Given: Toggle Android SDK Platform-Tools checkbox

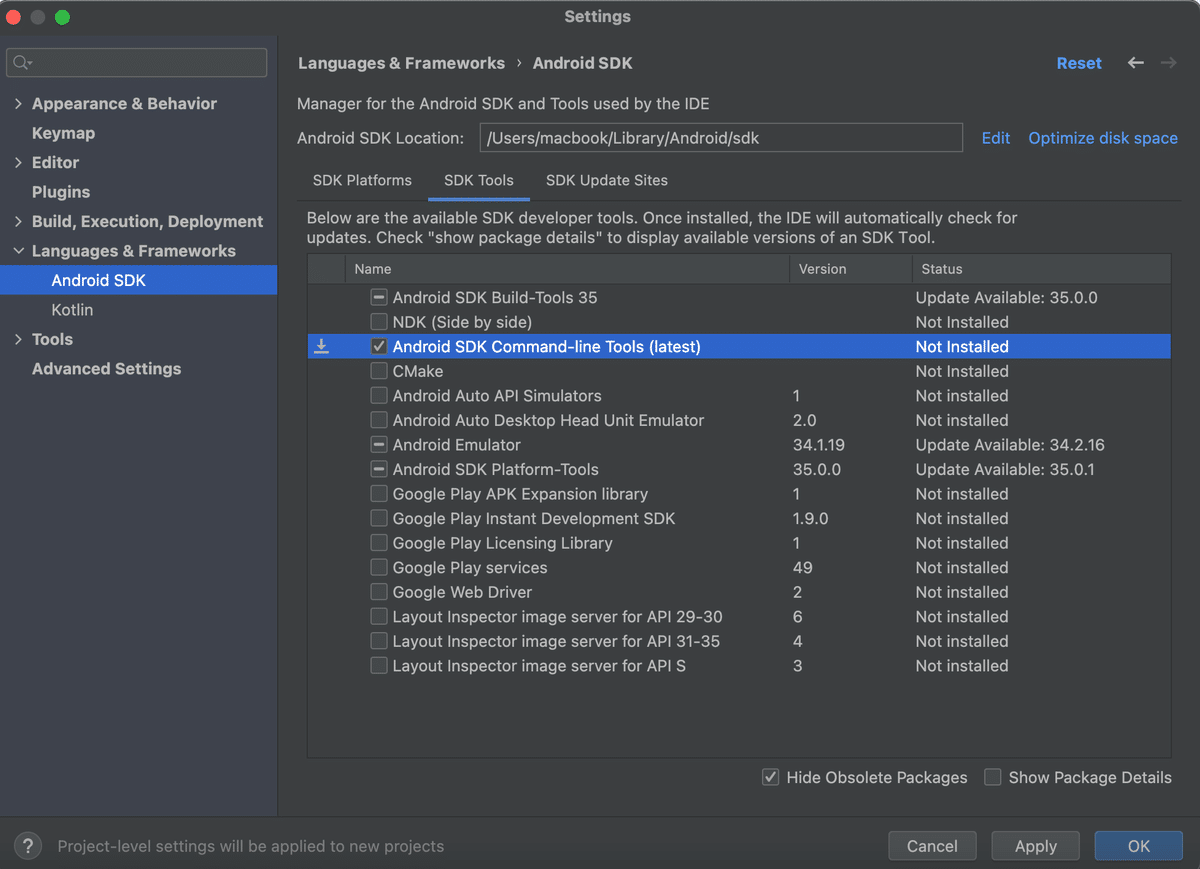Looking at the screenshot, I should (379, 469).
